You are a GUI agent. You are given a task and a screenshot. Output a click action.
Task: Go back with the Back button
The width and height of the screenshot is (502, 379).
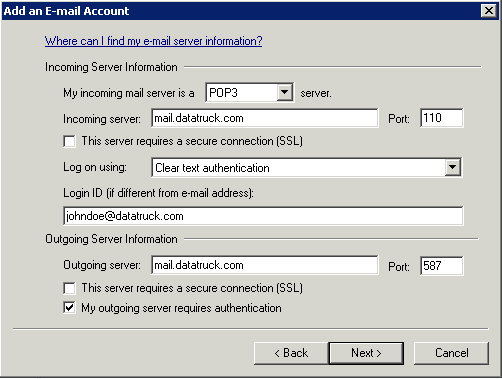coord(291,353)
